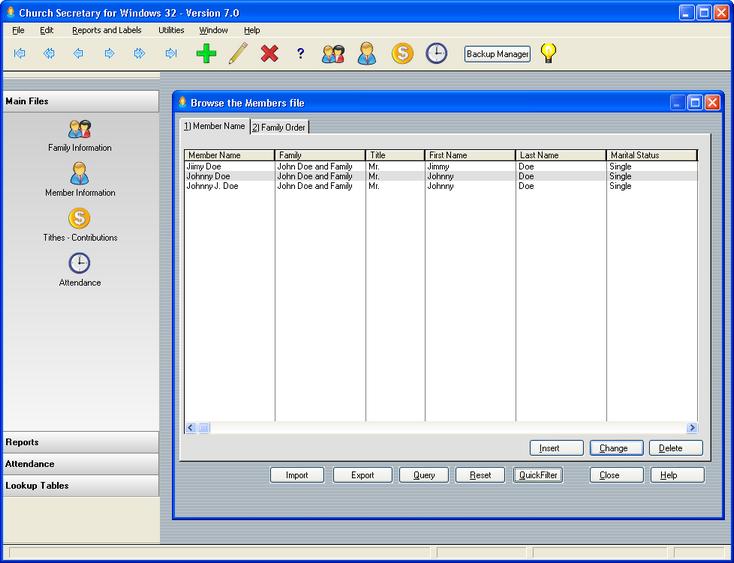Open the Window menu
The image size is (734, 563).
(x=213, y=30)
